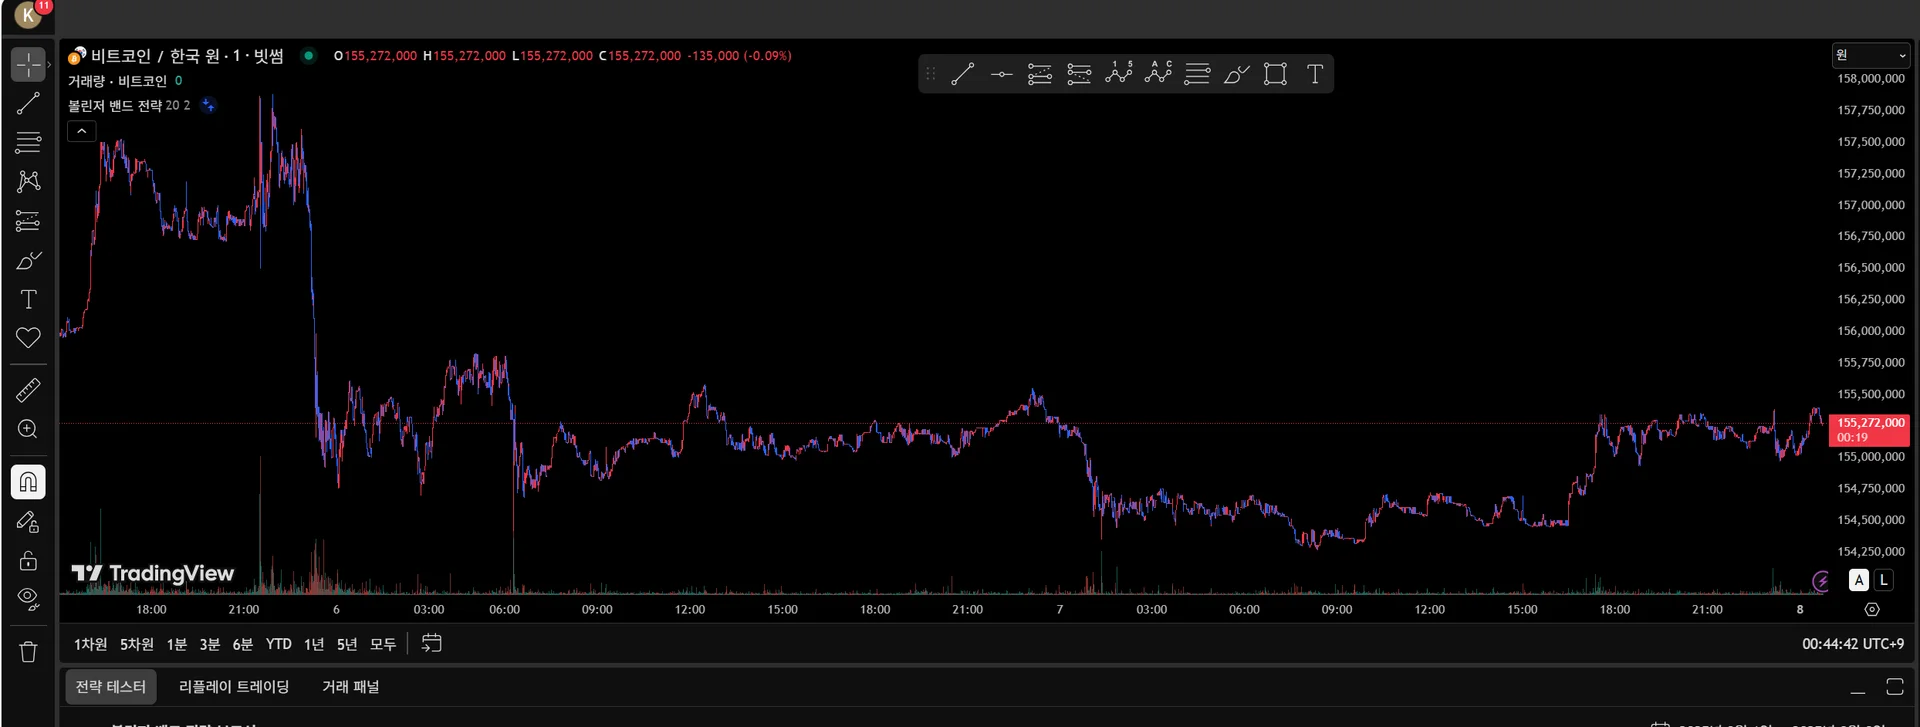Activate the zoom in tool

[x=28, y=429]
